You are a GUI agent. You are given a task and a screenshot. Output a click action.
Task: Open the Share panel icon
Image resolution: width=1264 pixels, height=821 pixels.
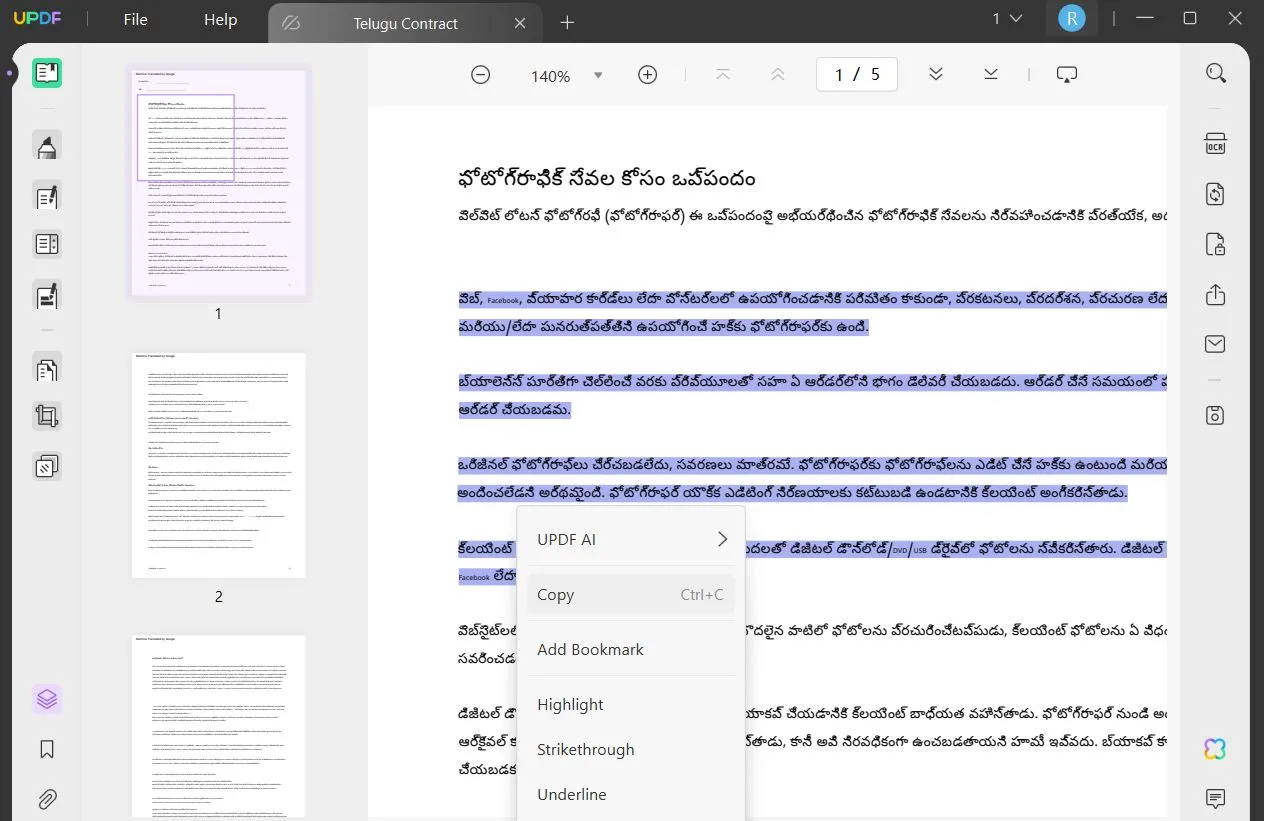pos(1215,295)
